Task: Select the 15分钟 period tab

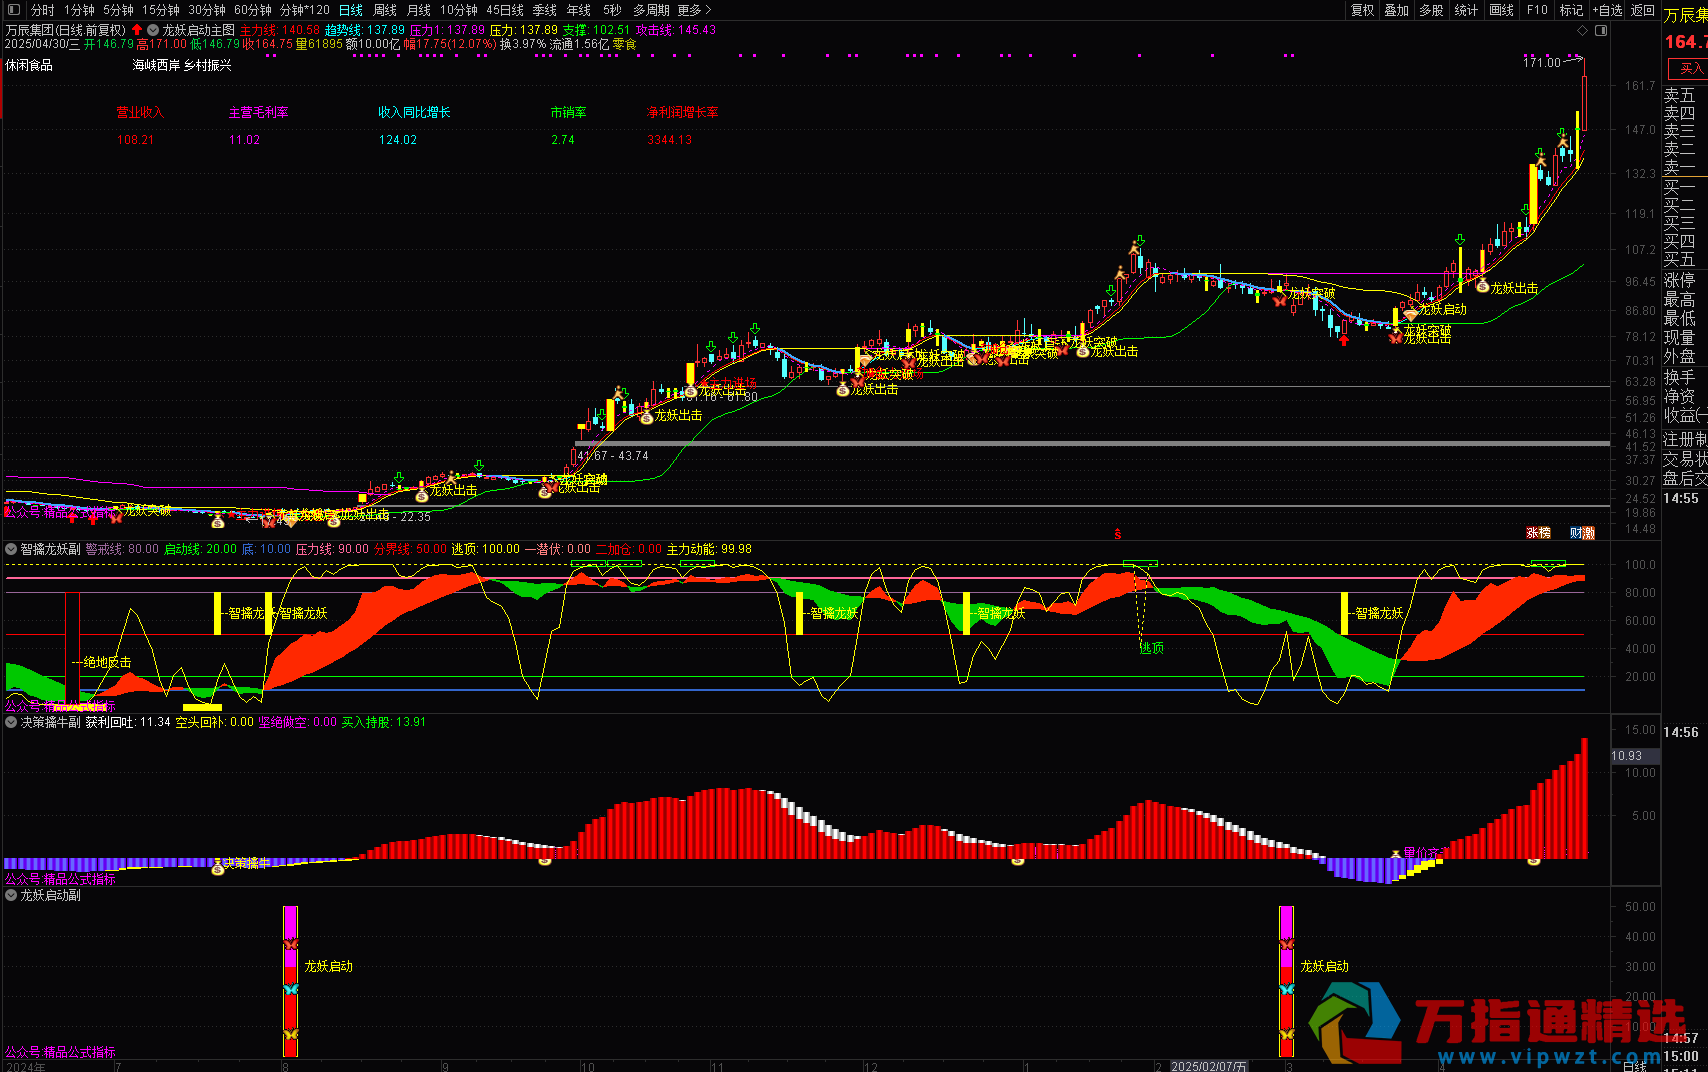Action: pyautogui.click(x=161, y=10)
